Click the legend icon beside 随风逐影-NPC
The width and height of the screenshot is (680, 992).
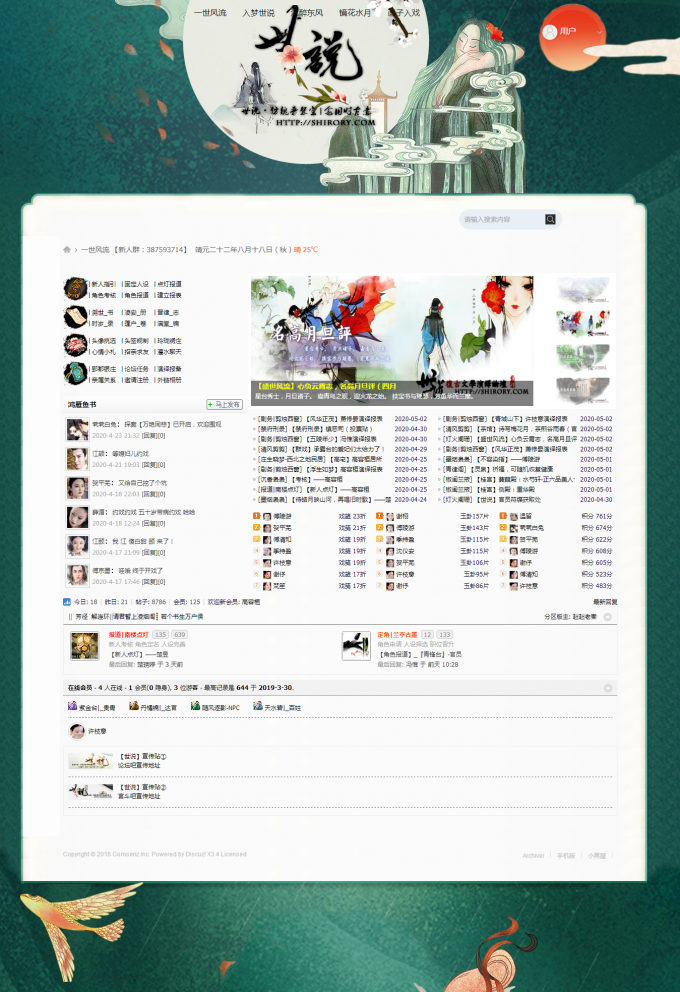[195, 706]
